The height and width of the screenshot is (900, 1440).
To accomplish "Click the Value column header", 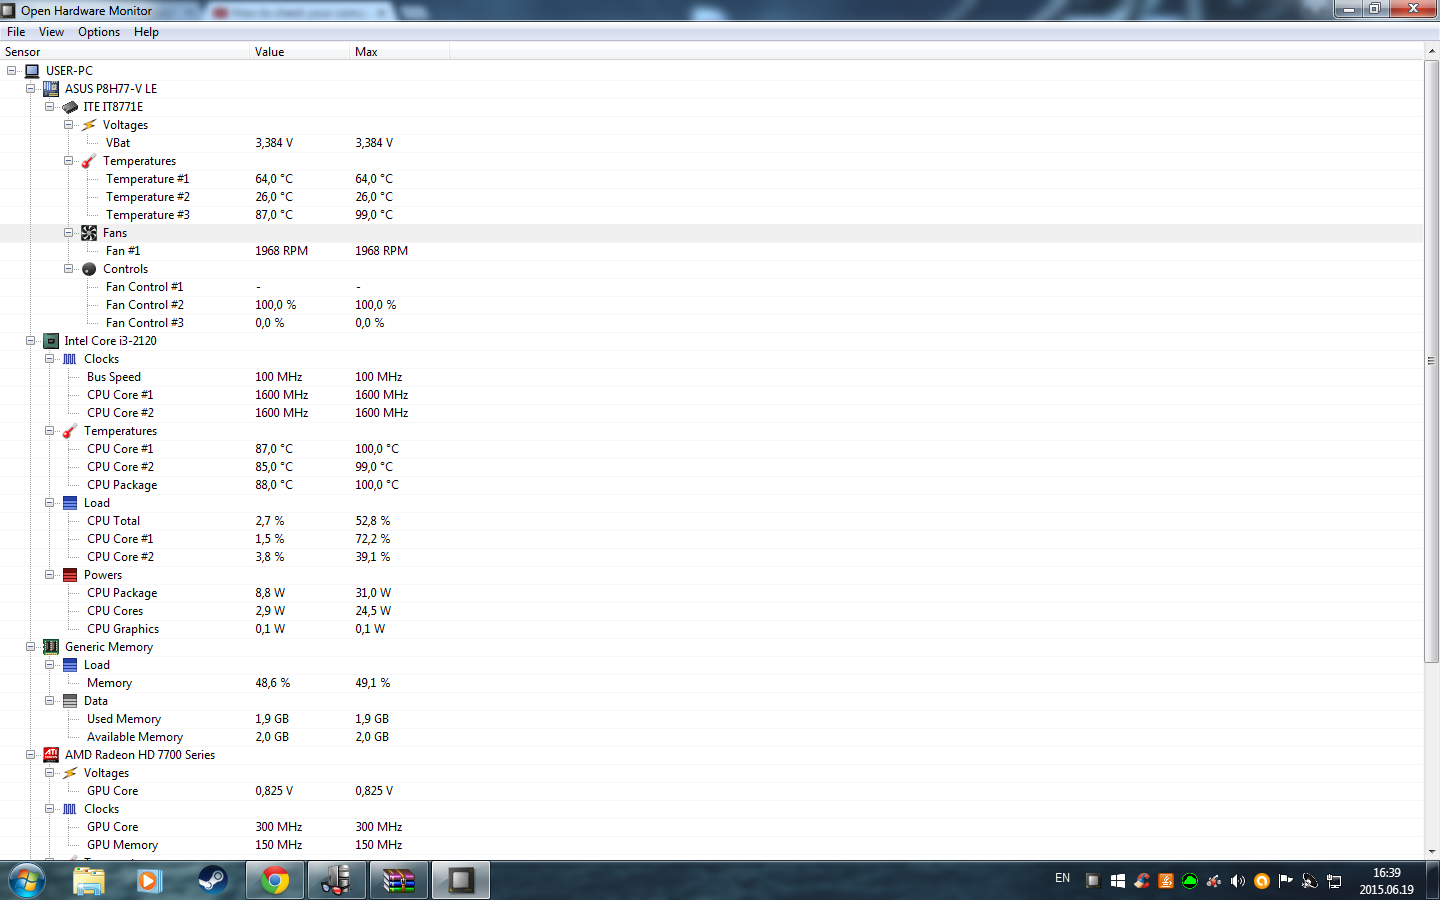I will pyautogui.click(x=300, y=52).
